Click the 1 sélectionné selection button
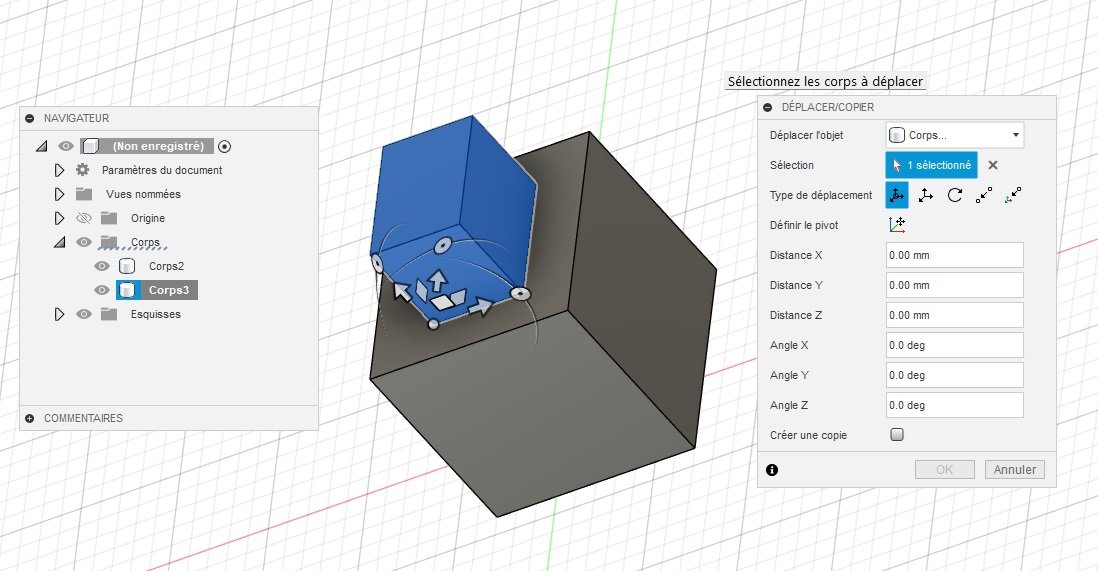1098x571 pixels. pyautogui.click(x=931, y=165)
